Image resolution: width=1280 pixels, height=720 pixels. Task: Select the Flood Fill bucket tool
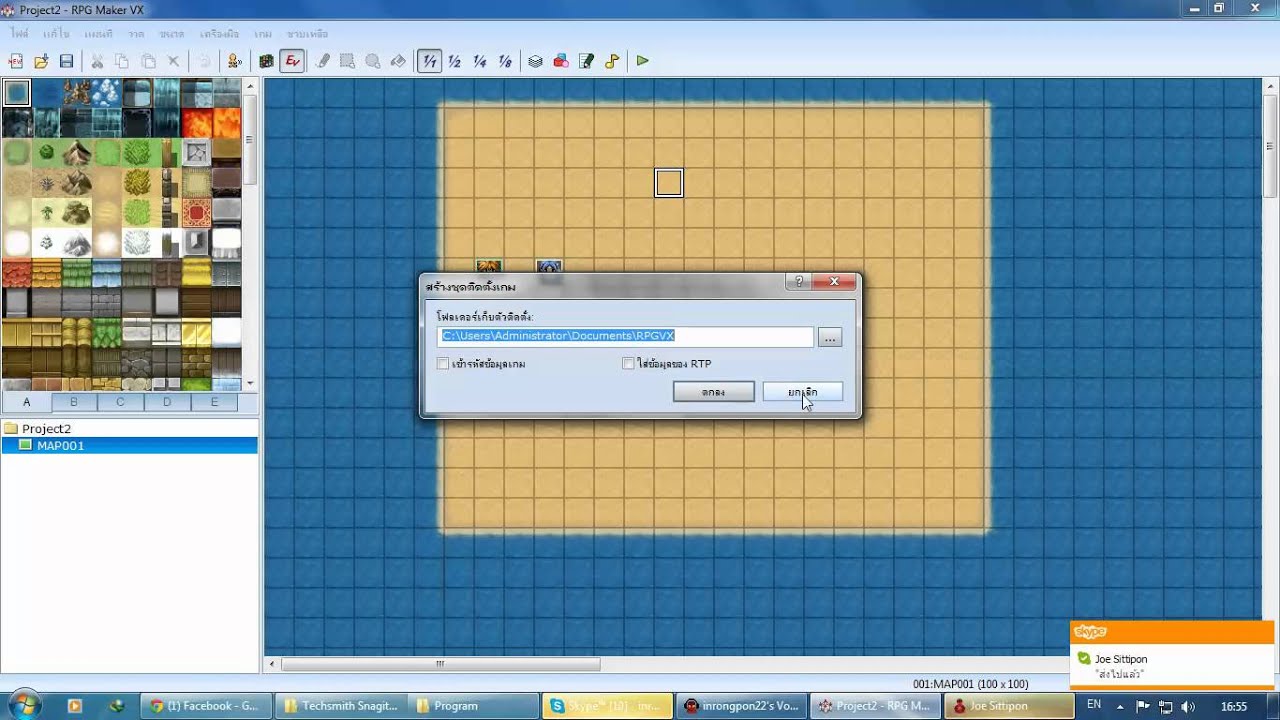397,61
